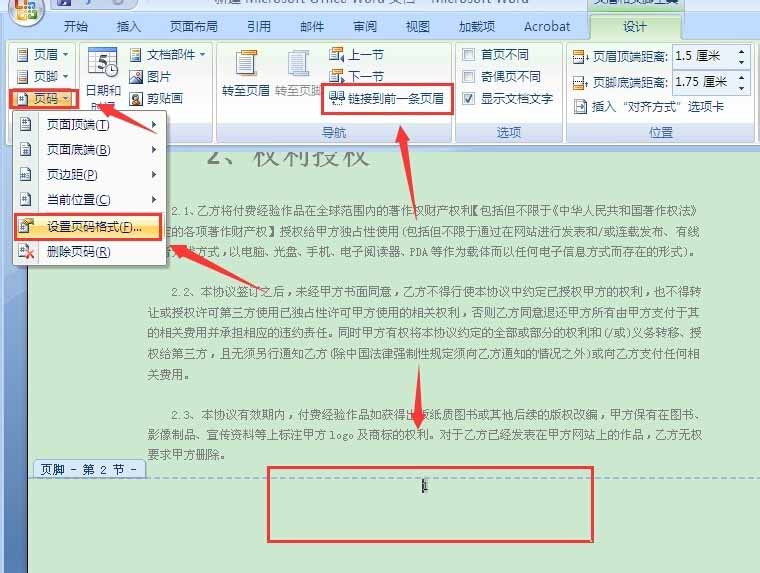
Task: Click the Office button orb
Action: 25,11
